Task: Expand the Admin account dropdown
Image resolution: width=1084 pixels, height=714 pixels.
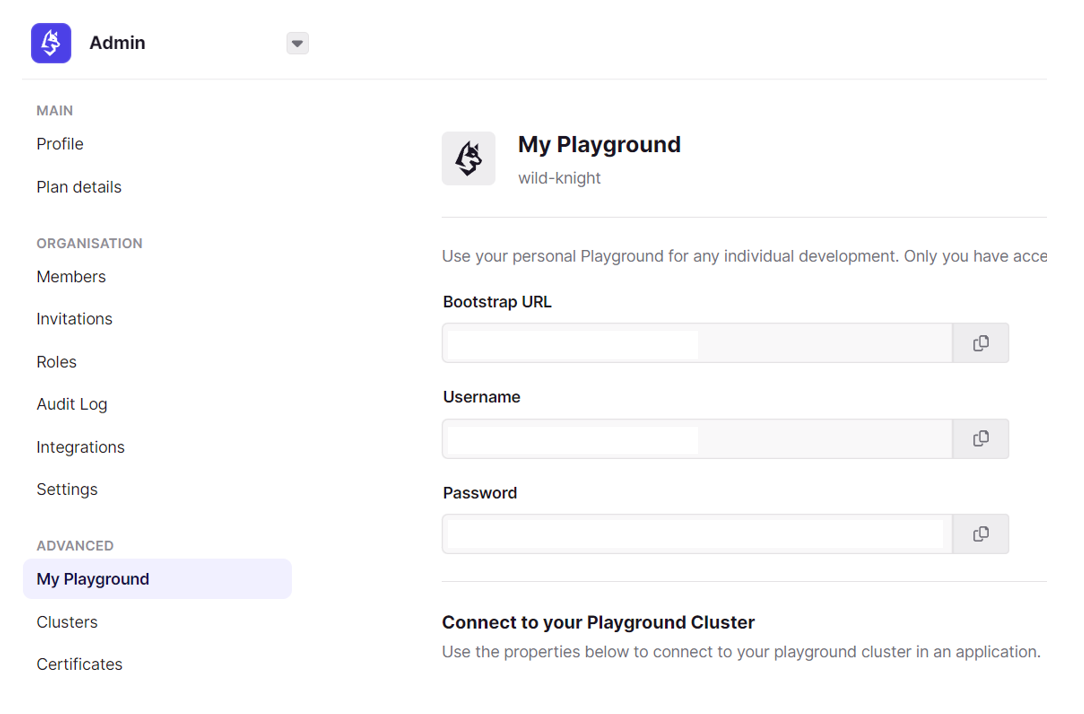Action: pos(297,43)
